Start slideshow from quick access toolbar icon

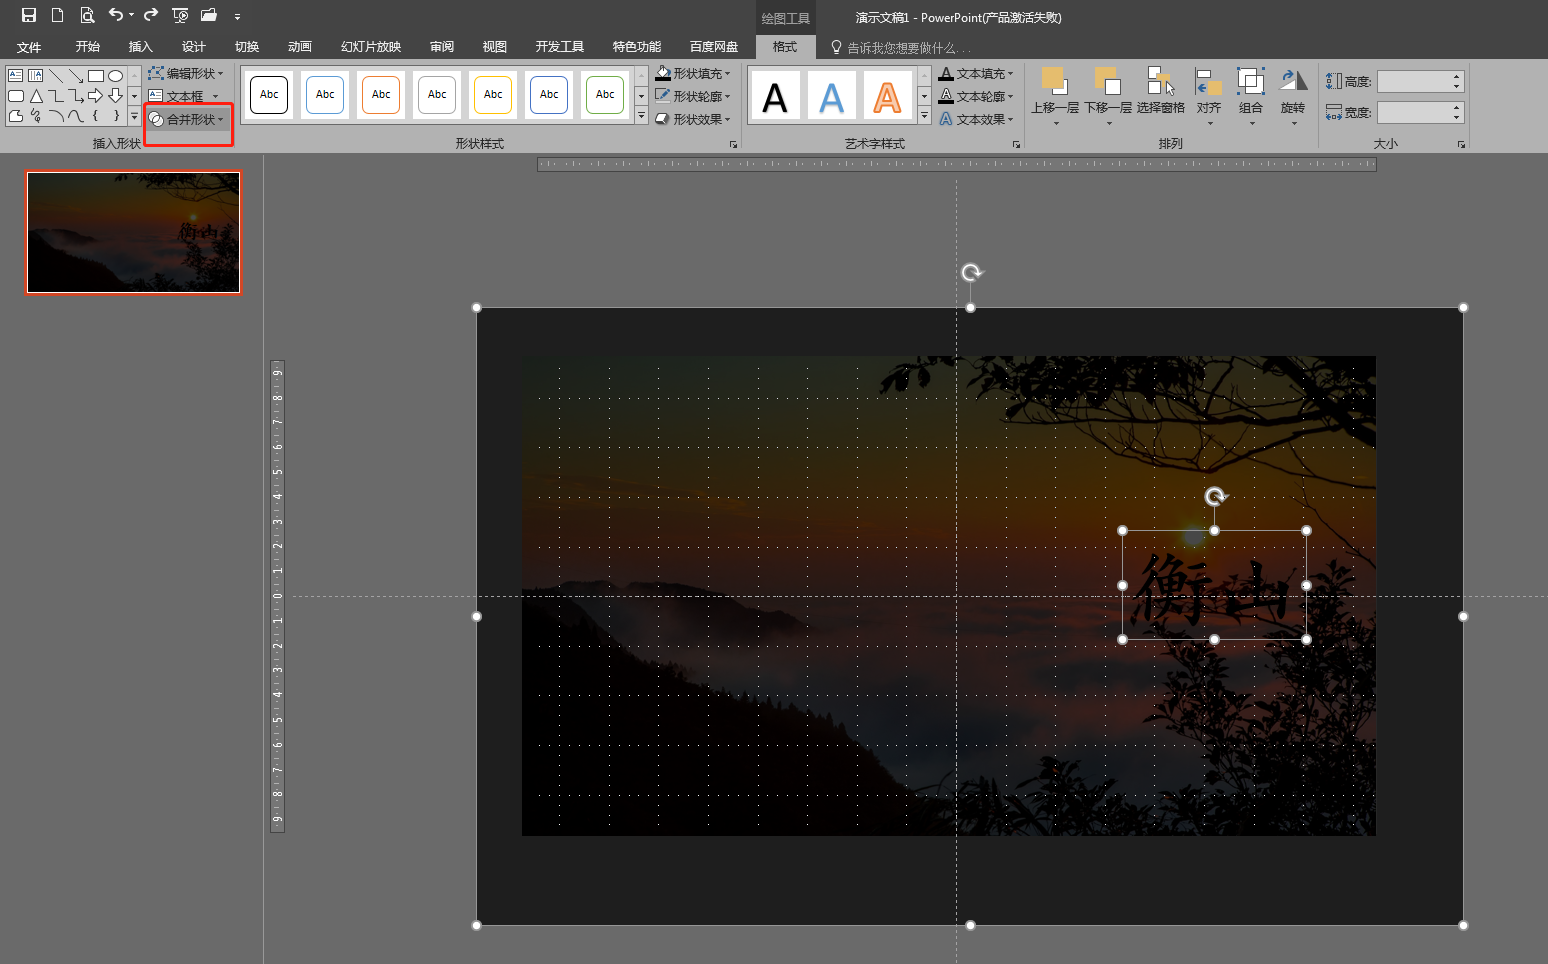pyautogui.click(x=180, y=15)
